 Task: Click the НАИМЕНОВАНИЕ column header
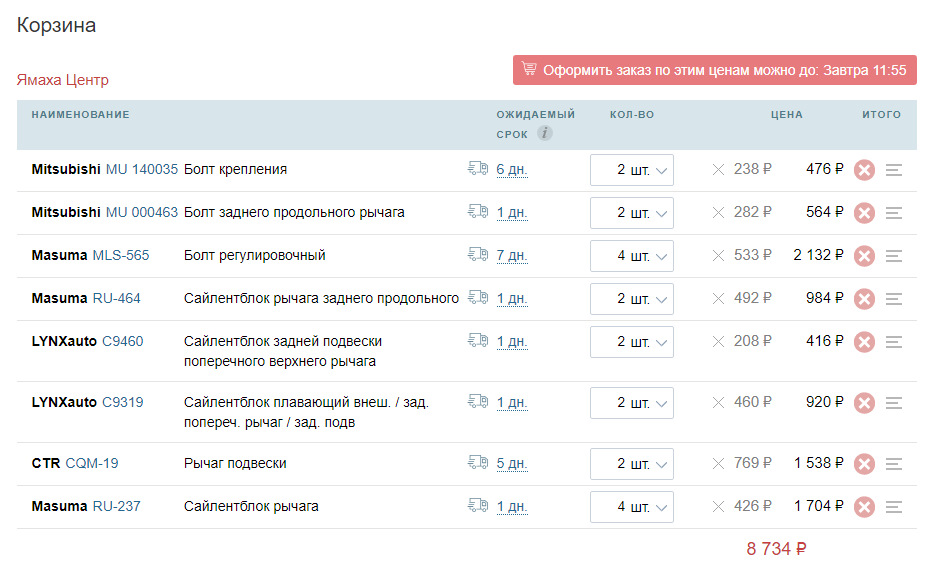tap(81, 115)
